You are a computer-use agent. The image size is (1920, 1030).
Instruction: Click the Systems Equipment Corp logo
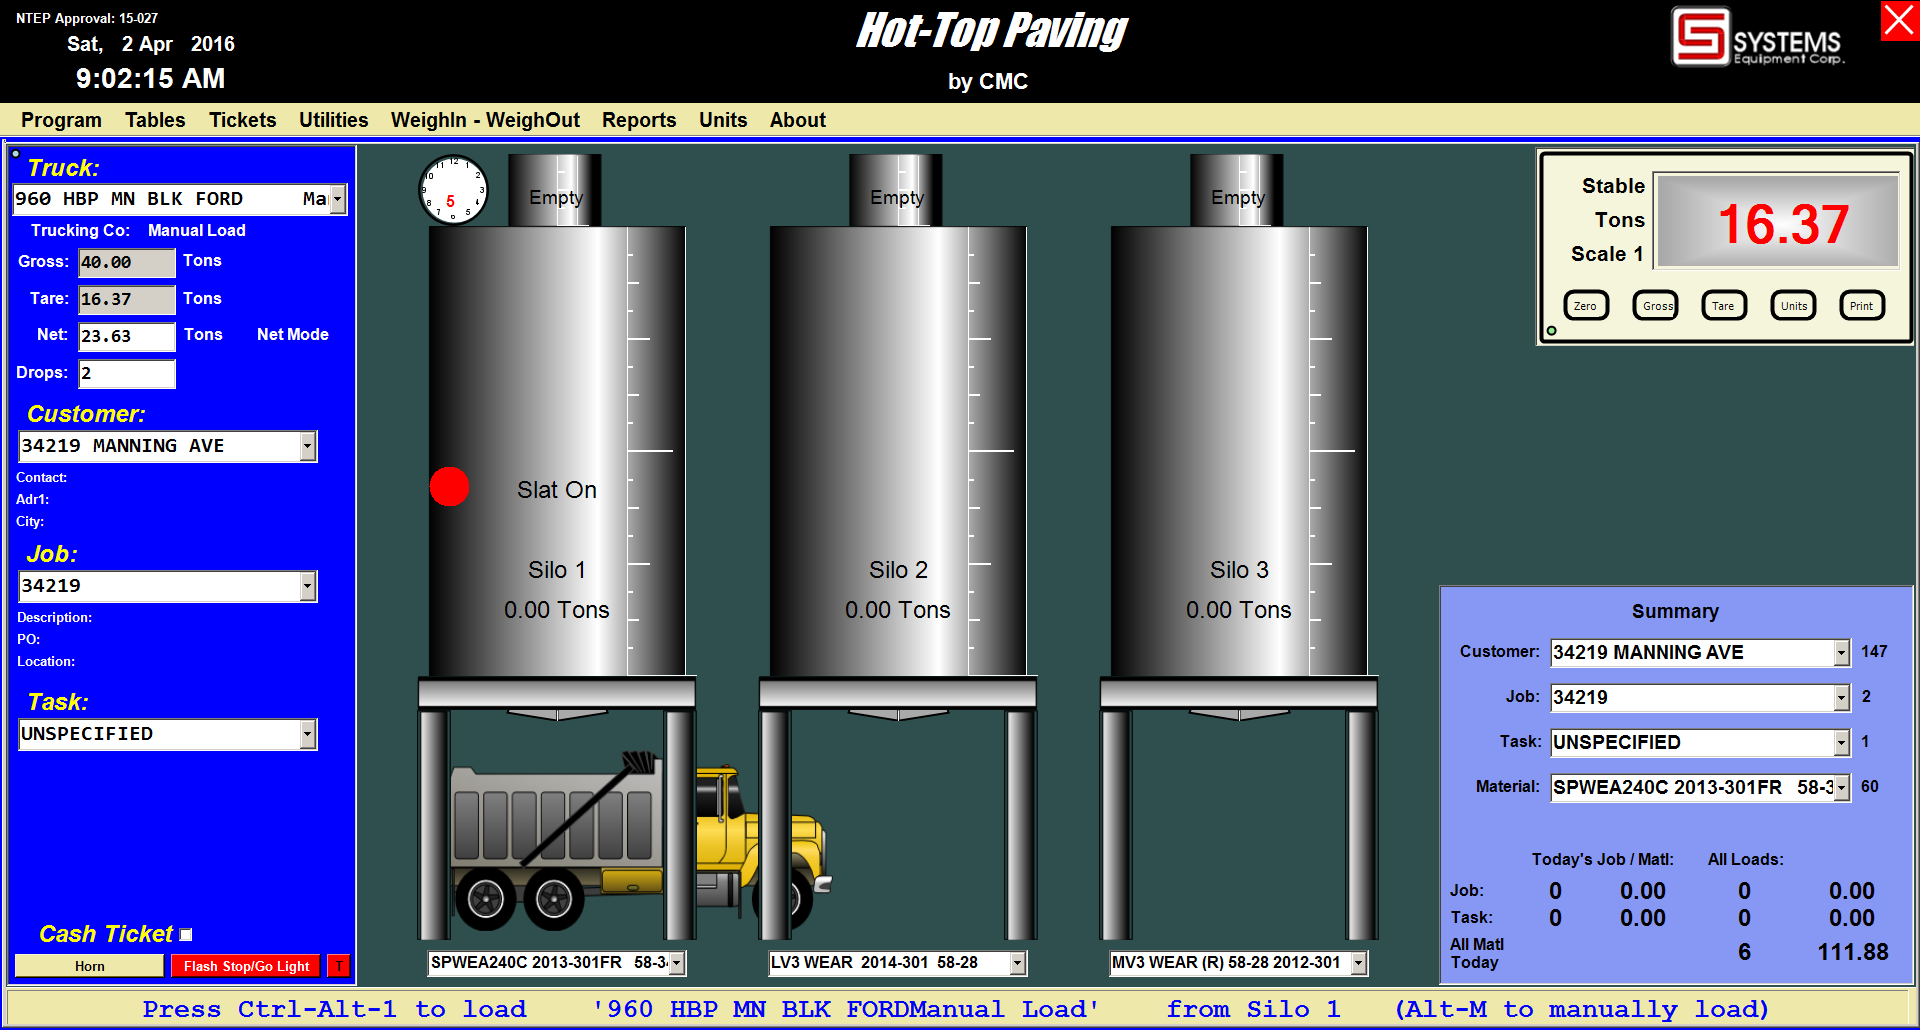1757,37
